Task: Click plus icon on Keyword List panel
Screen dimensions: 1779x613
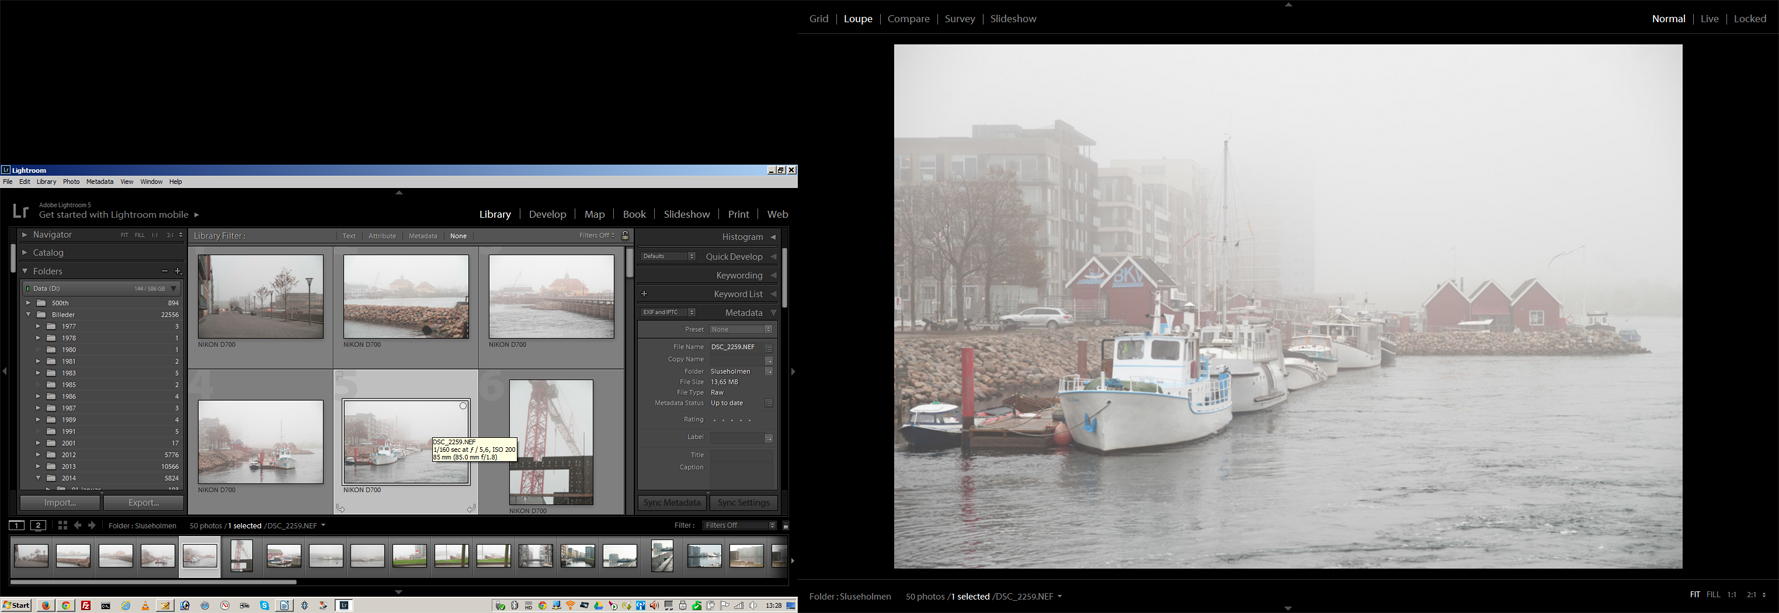Action: tap(644, 294)
